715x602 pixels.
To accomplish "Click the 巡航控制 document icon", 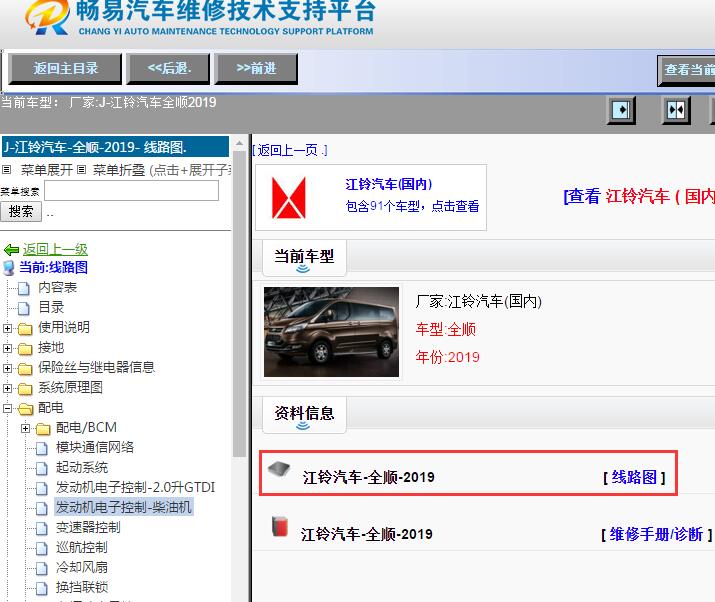I will coord(41,548).
